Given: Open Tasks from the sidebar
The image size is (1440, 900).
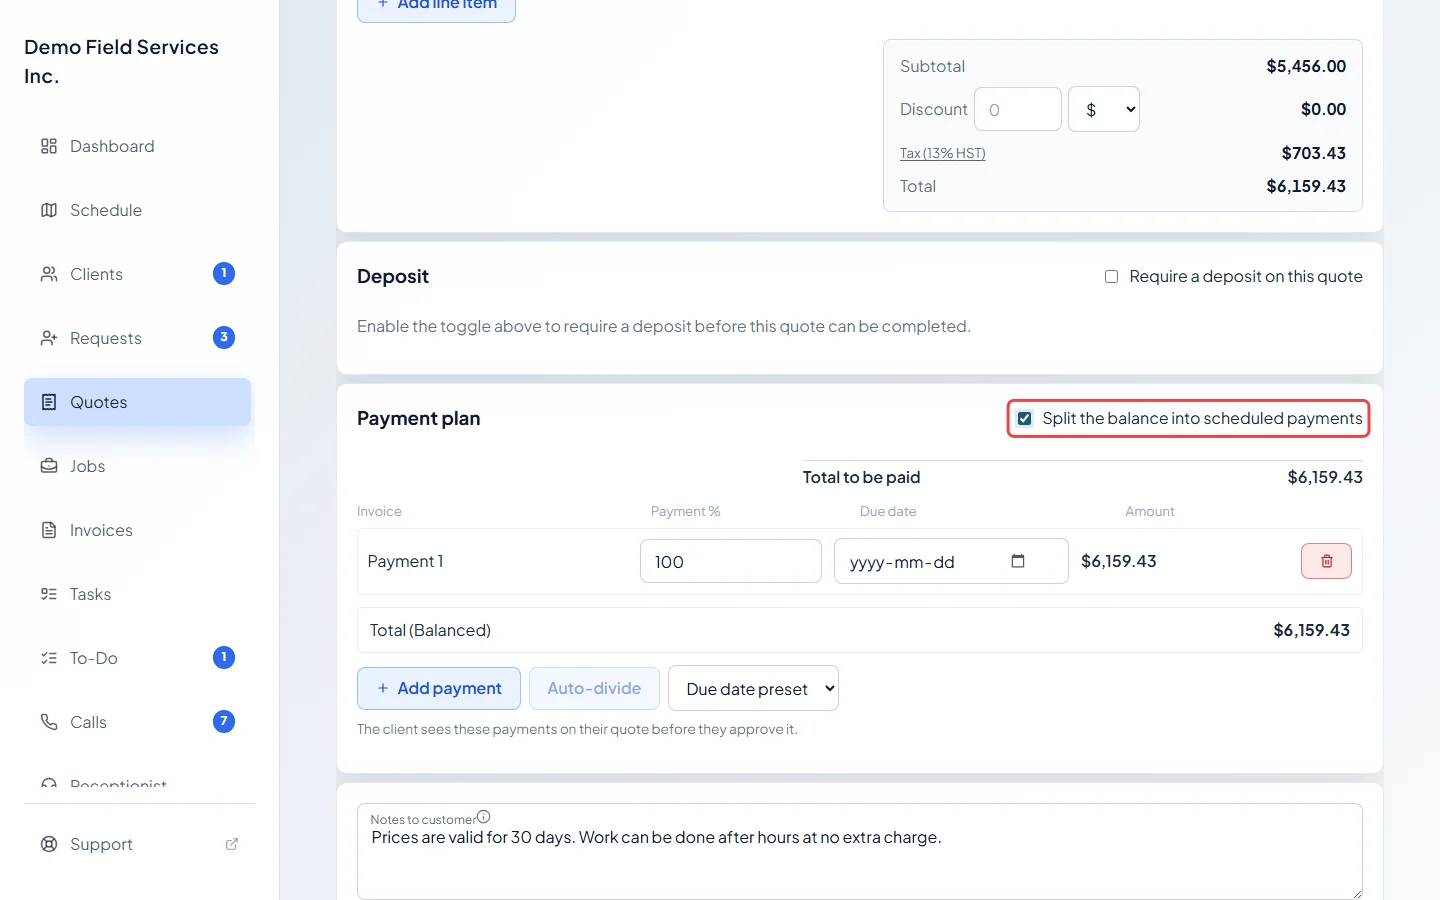Looking at the screenshot, I should click(x=137, y=594).
